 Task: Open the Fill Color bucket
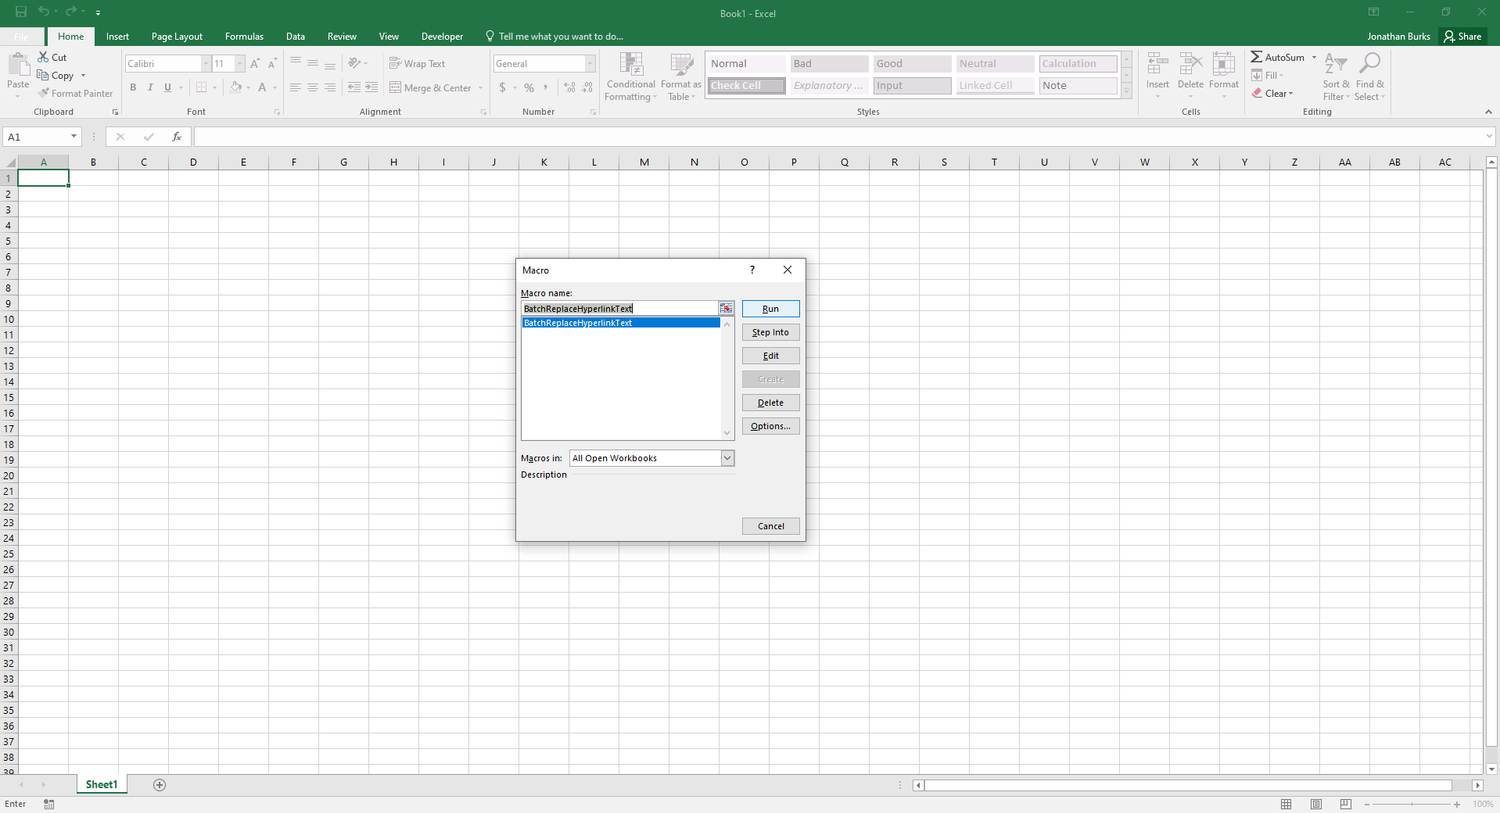coord(235,88)
